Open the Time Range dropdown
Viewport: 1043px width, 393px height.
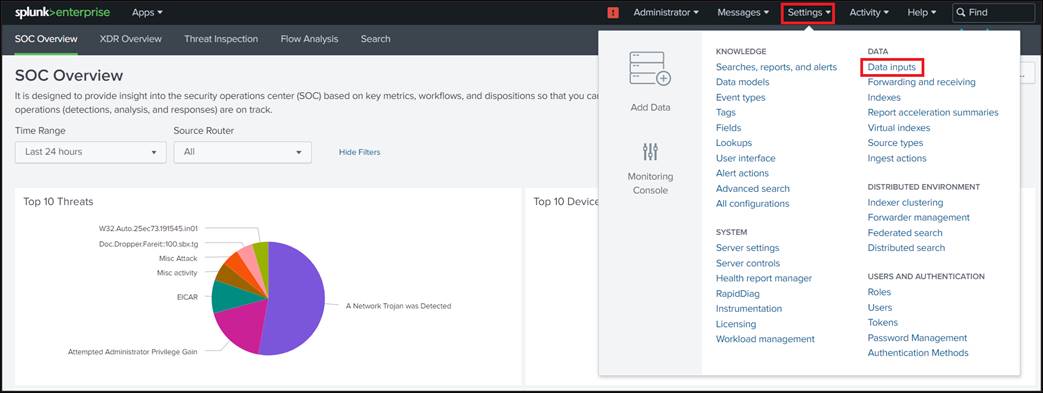pyautogui.click(x=90, y=152)
